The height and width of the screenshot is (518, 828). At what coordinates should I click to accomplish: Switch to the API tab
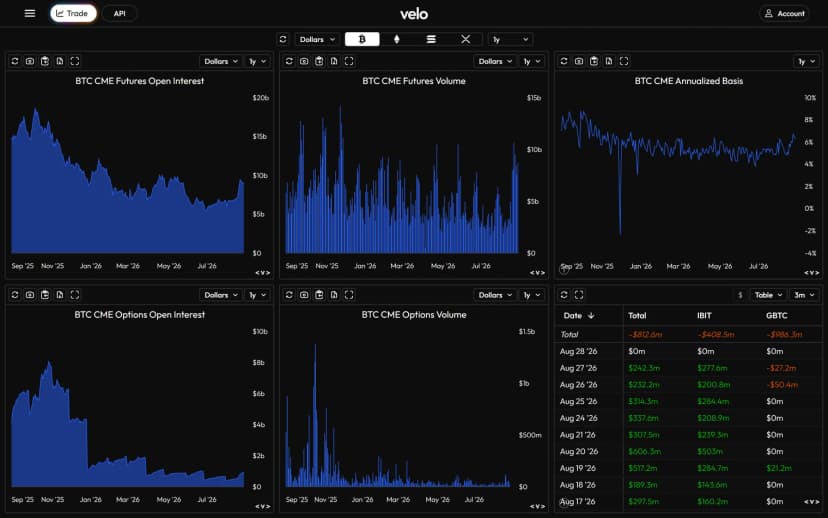(119, 13)
